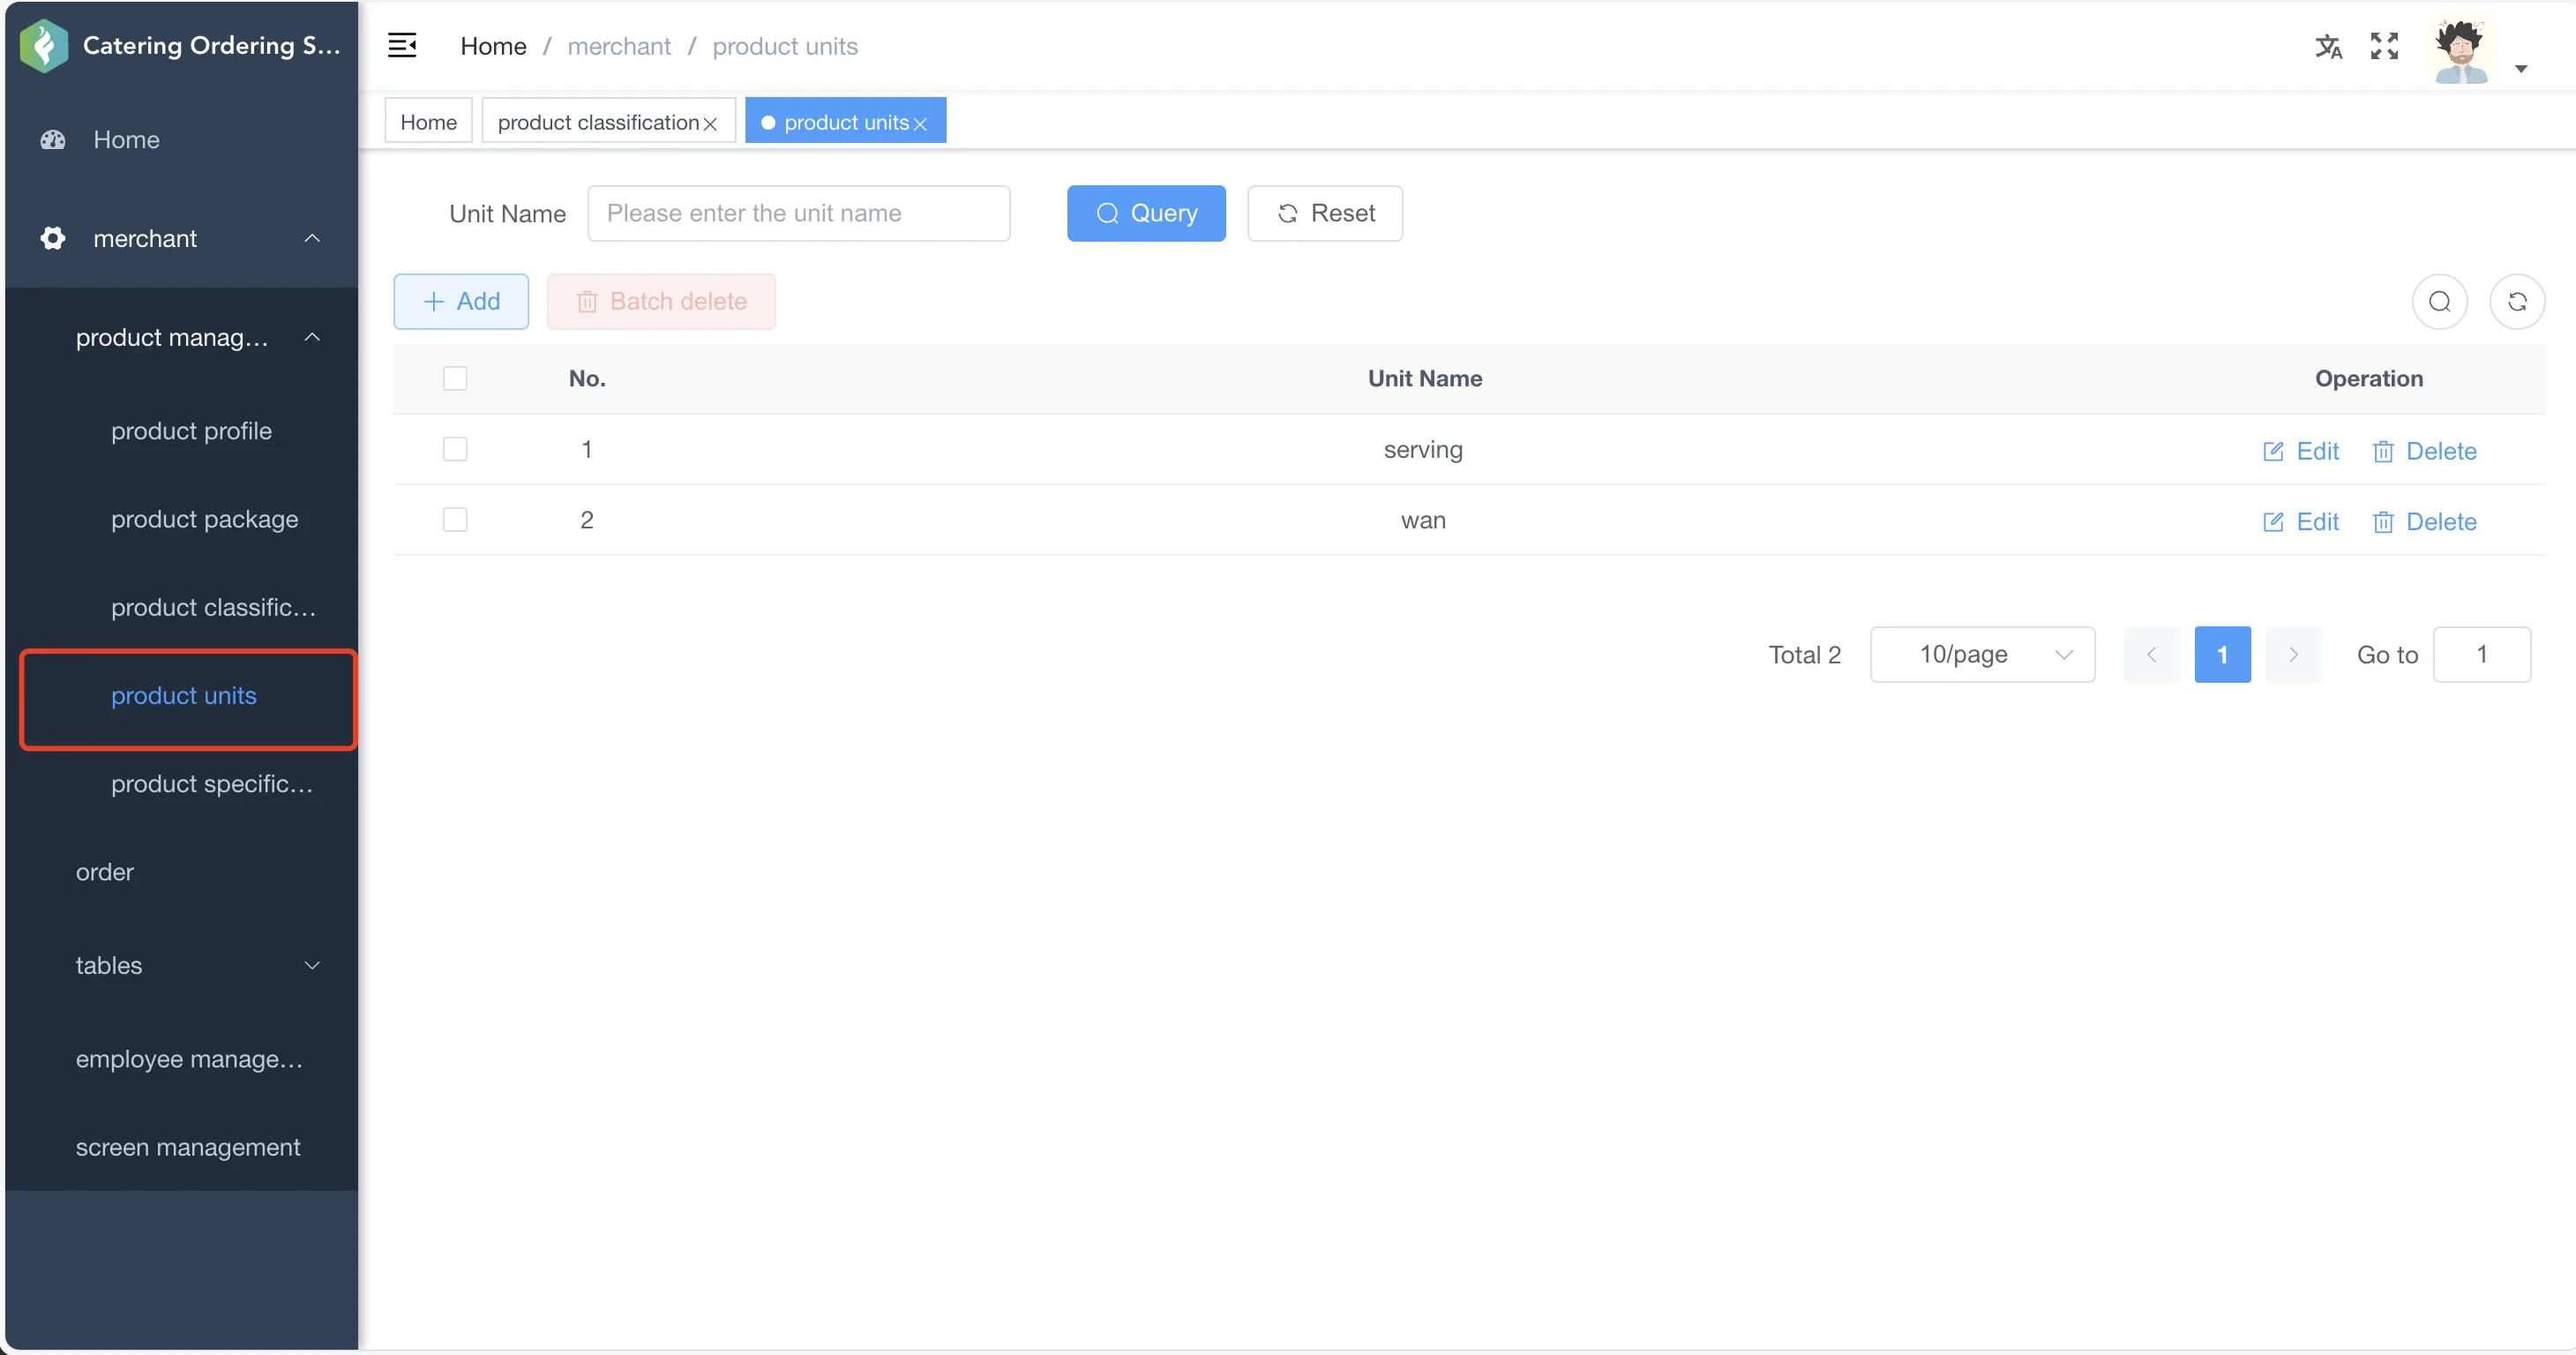Click the Batch delete button

(x=661, y=301)
